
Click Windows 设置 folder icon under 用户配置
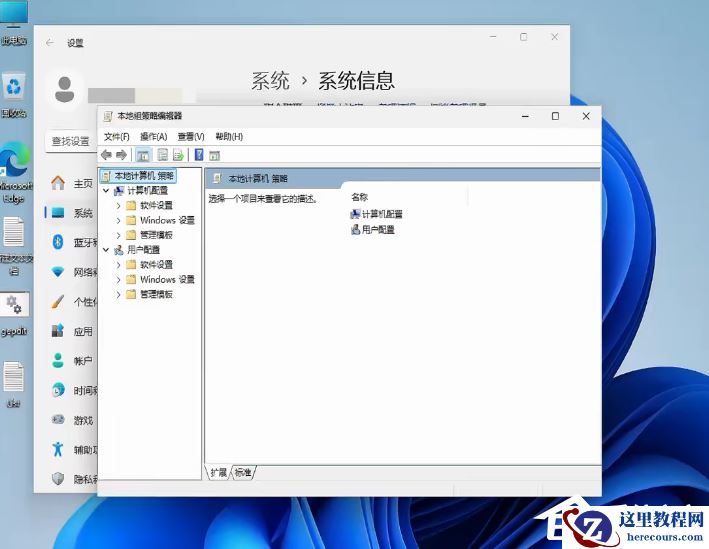click(x=131, y=279)
